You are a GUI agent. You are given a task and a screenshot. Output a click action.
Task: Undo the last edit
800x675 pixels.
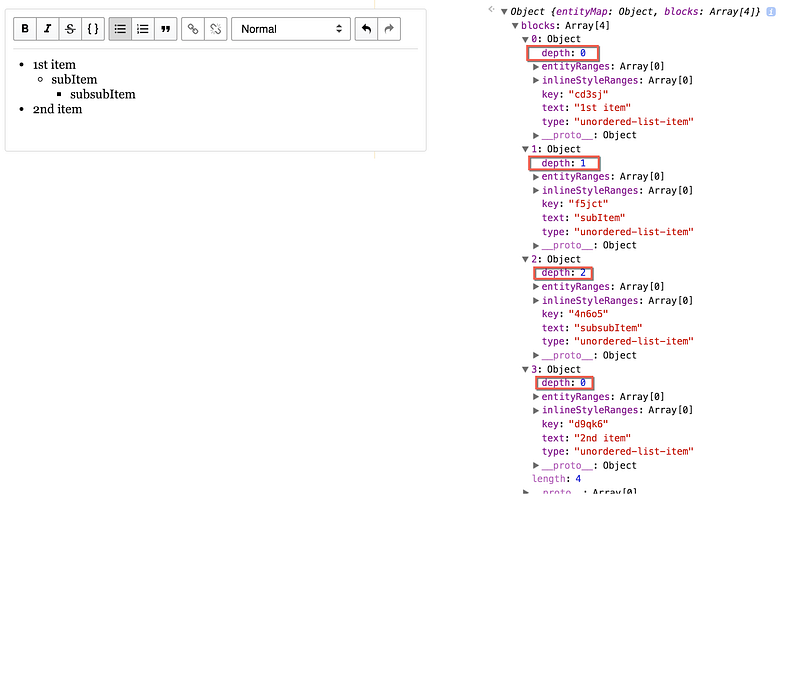point(366,29)
